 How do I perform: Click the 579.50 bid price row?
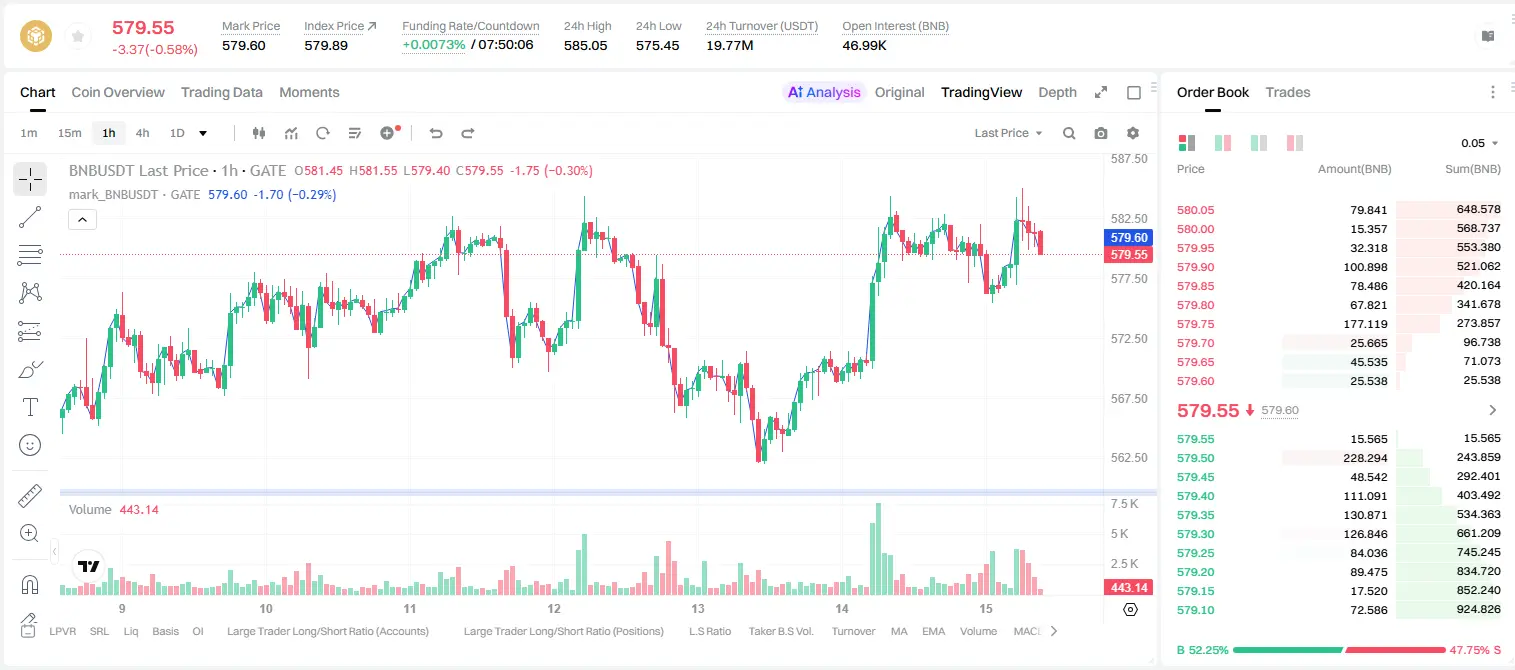[x=1338, y=458]
